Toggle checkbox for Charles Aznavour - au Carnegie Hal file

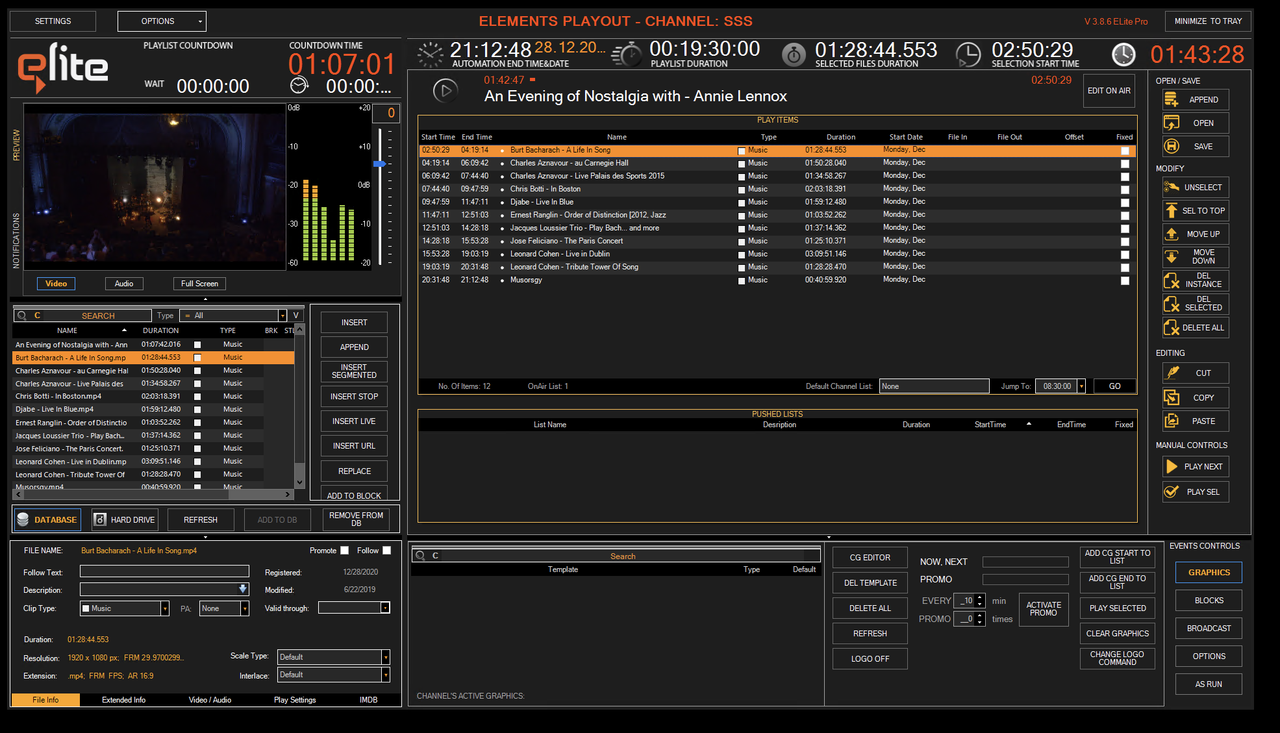pos(197,370)
